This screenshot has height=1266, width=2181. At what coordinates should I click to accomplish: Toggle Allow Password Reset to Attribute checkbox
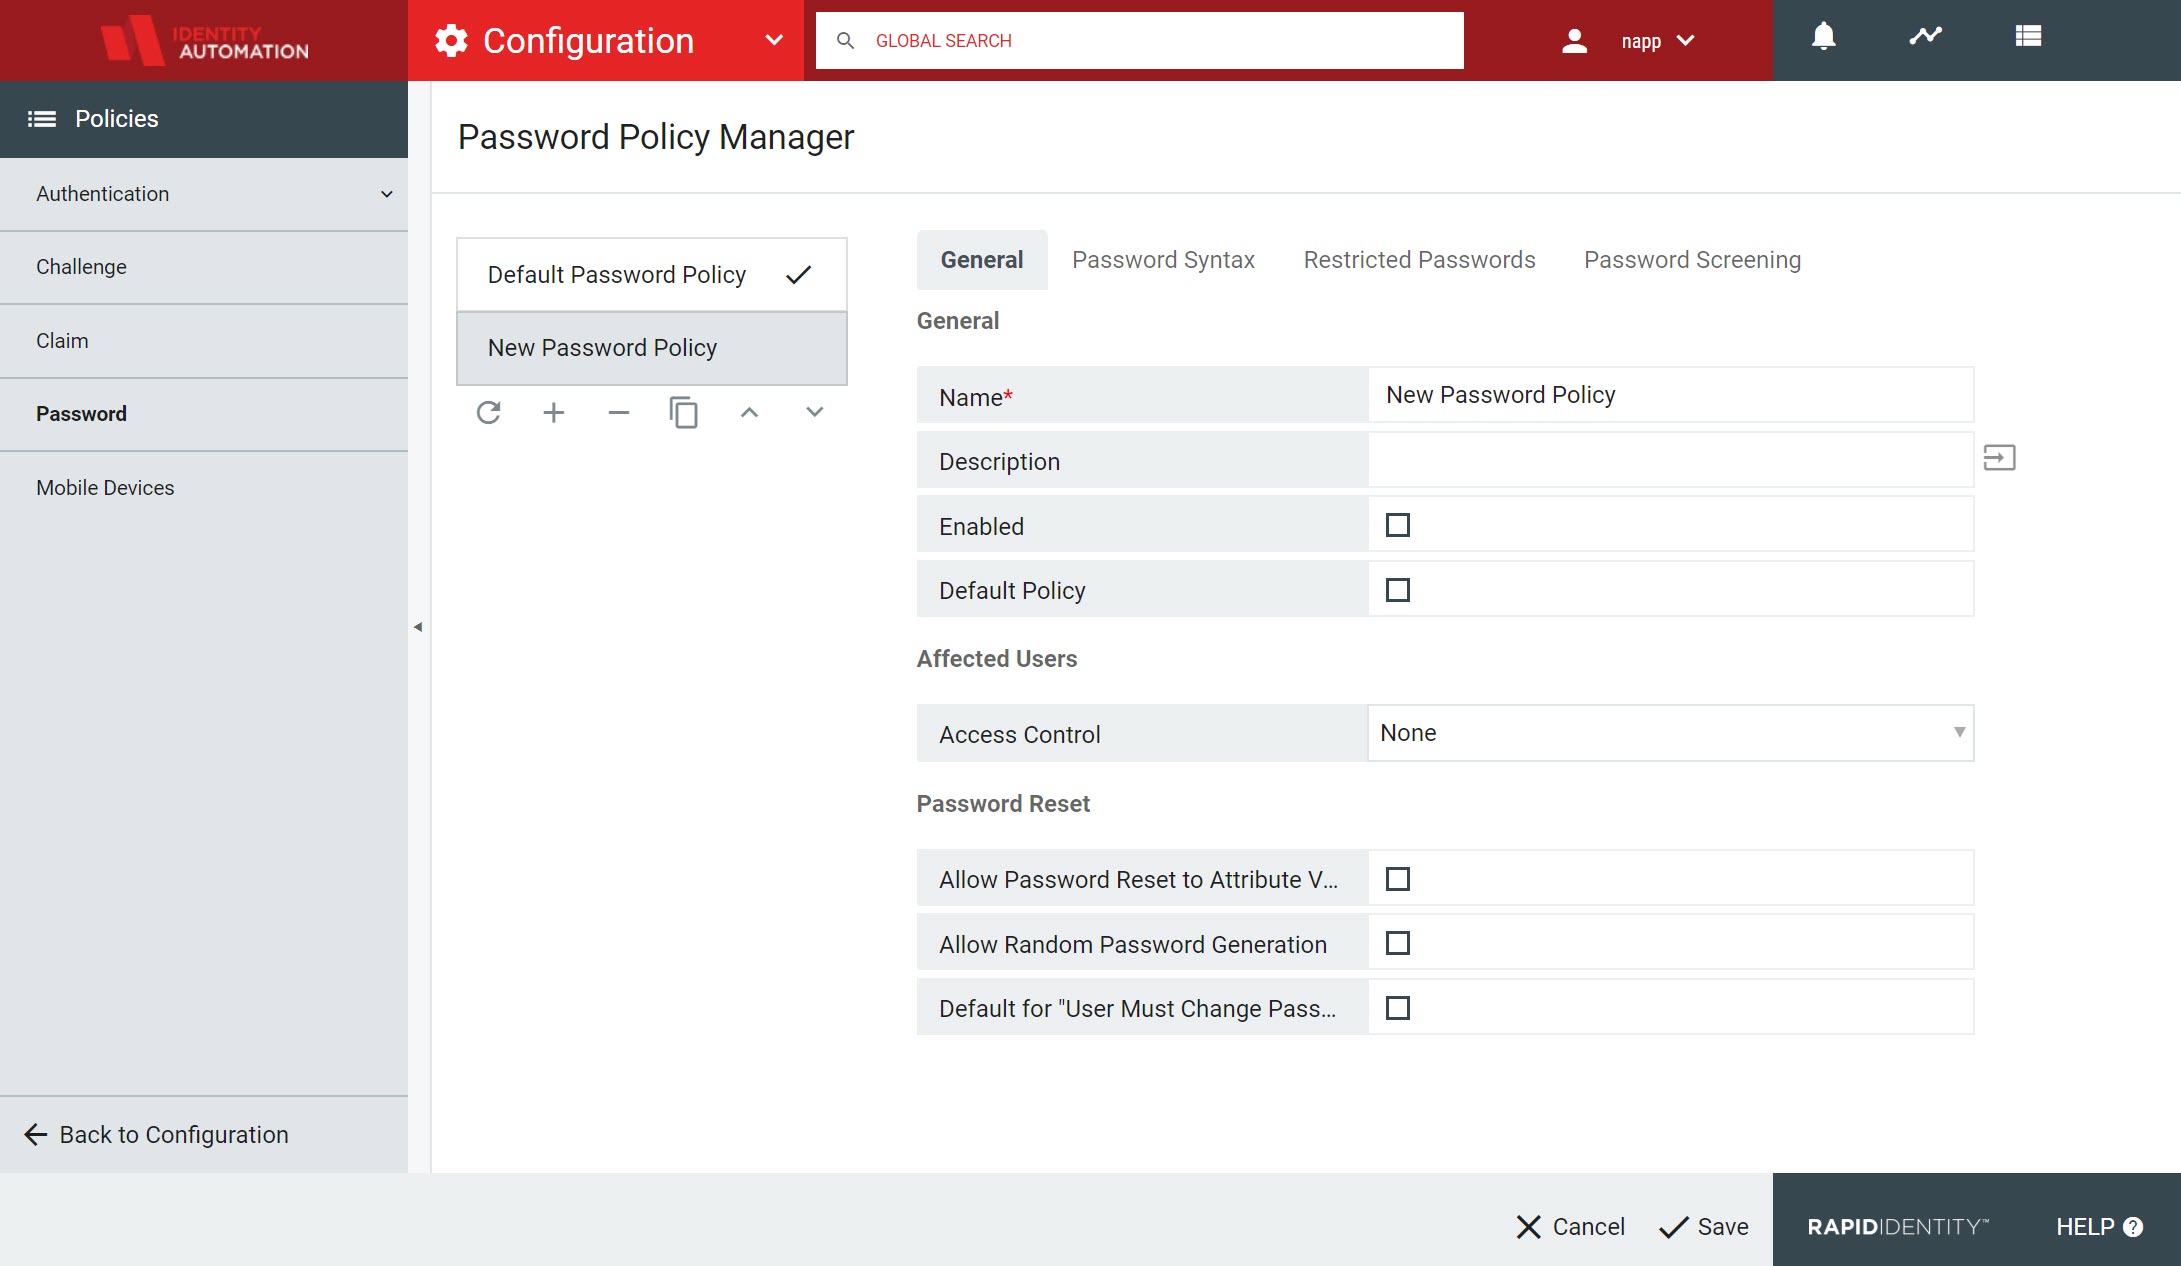(1398, 879)
